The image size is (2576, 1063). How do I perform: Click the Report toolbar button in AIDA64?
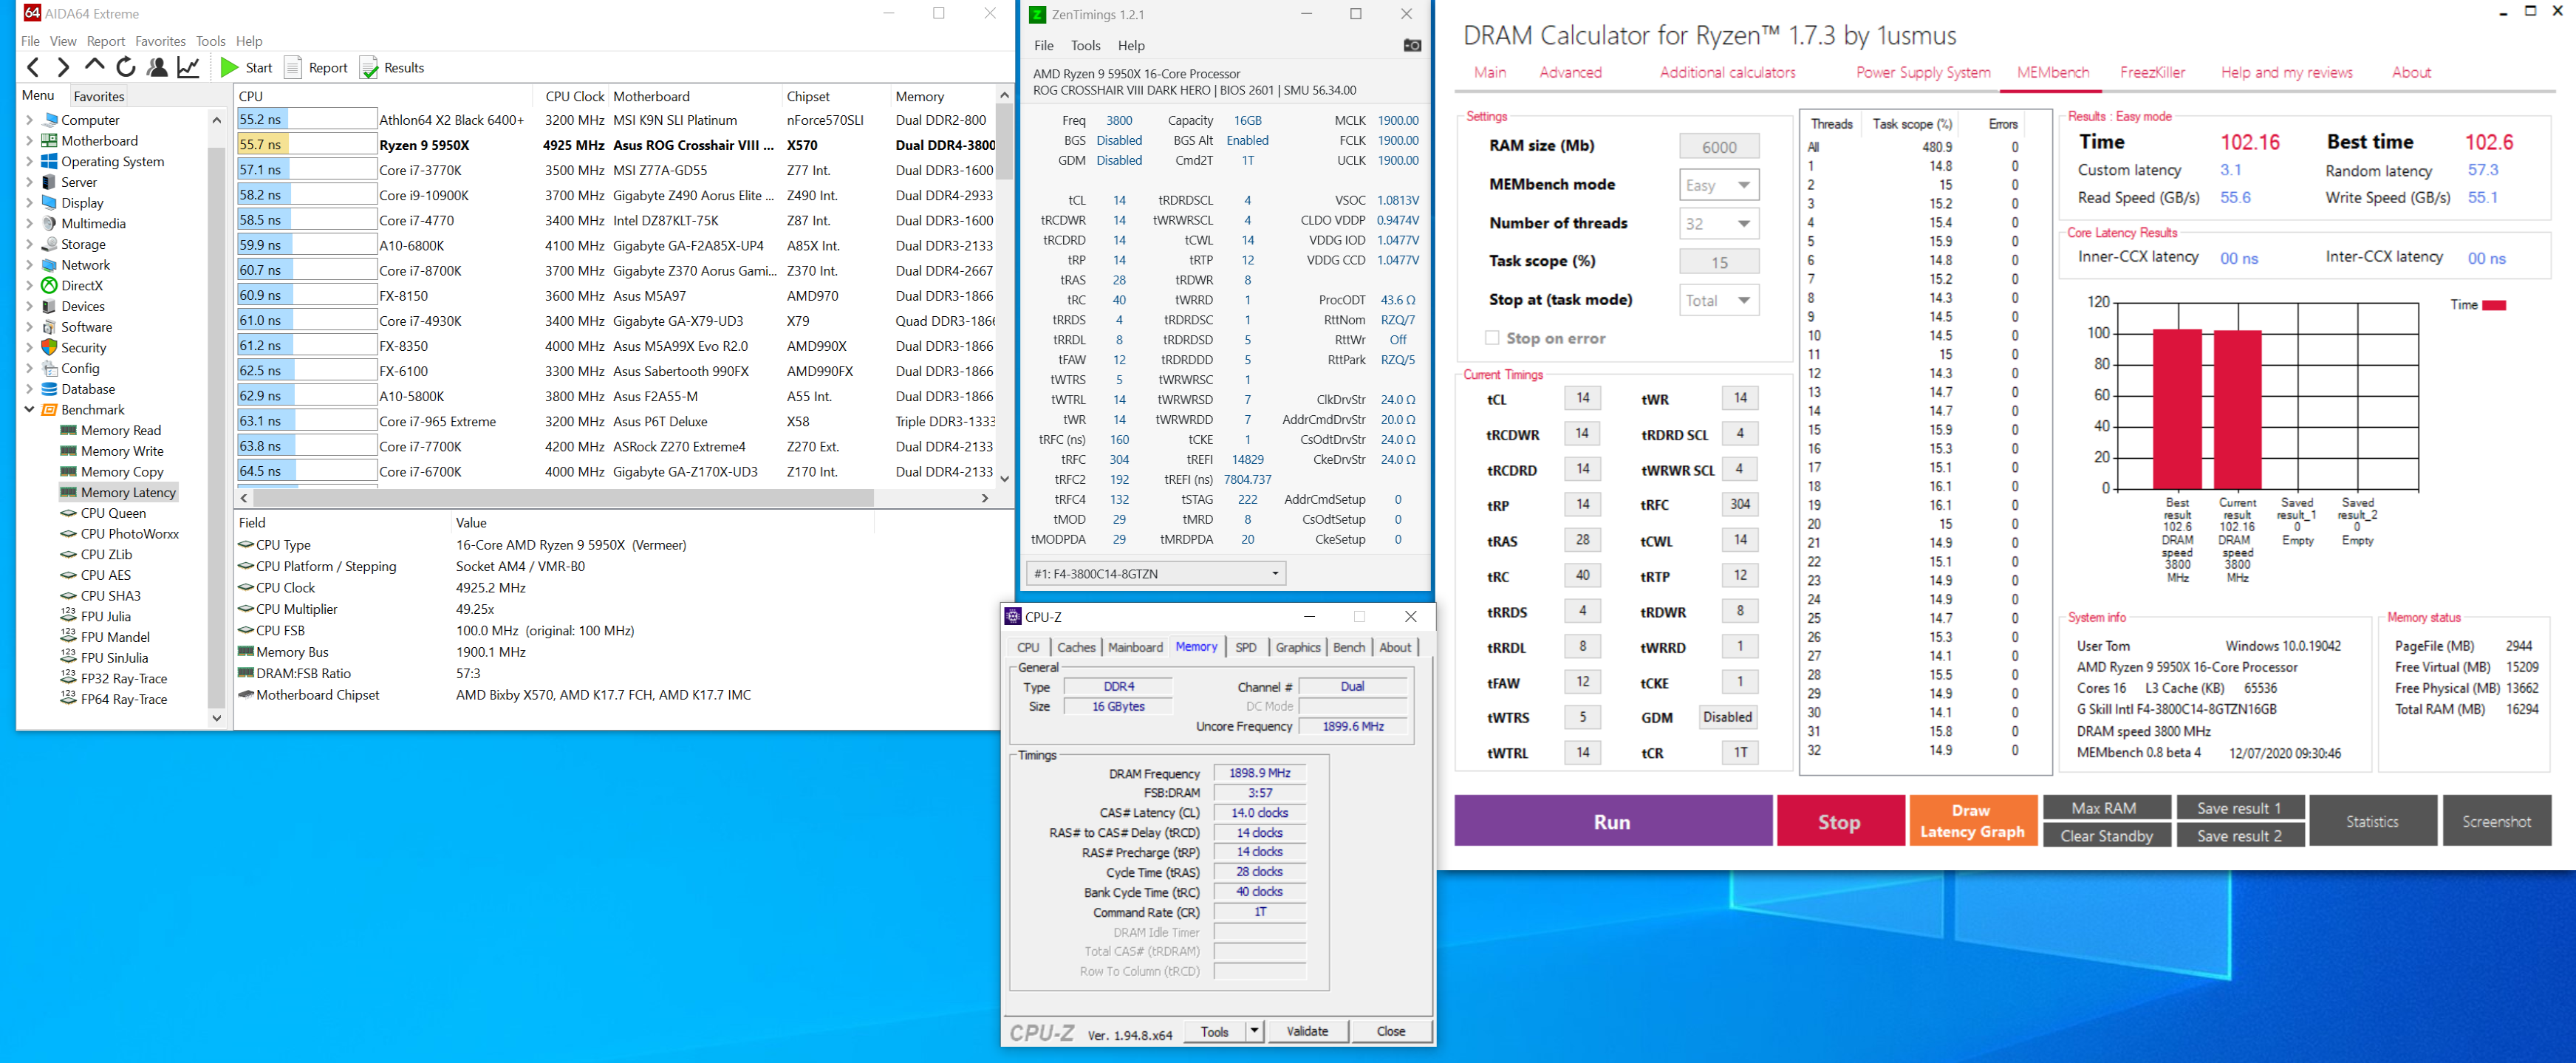pos(316,67)
